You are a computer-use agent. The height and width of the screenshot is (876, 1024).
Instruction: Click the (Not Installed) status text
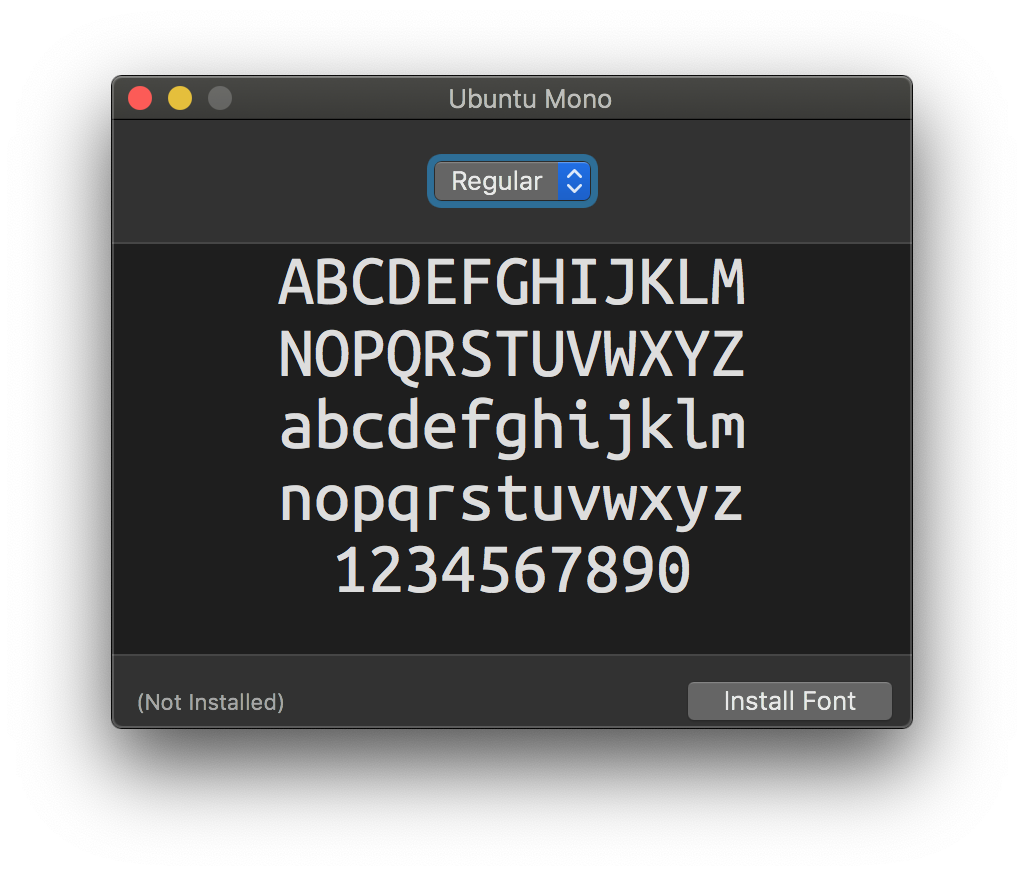(210, 702)
